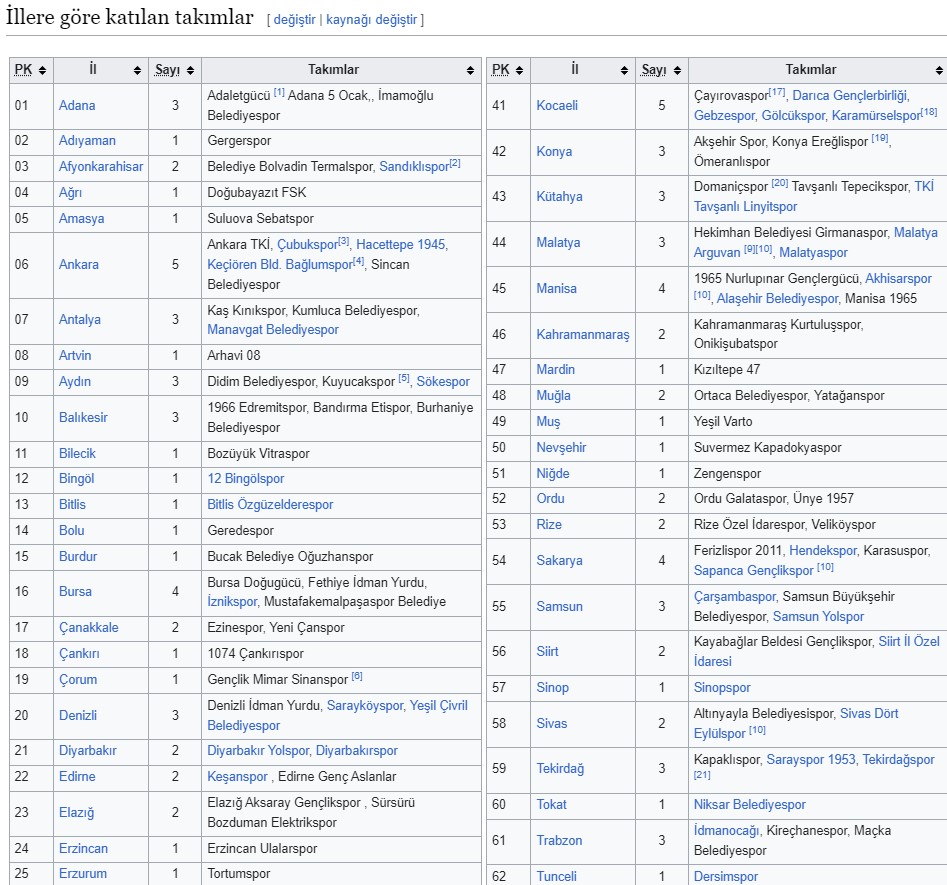Open the Tekirdağ province link
Viewport: 947px width, 885px height.
560,768
